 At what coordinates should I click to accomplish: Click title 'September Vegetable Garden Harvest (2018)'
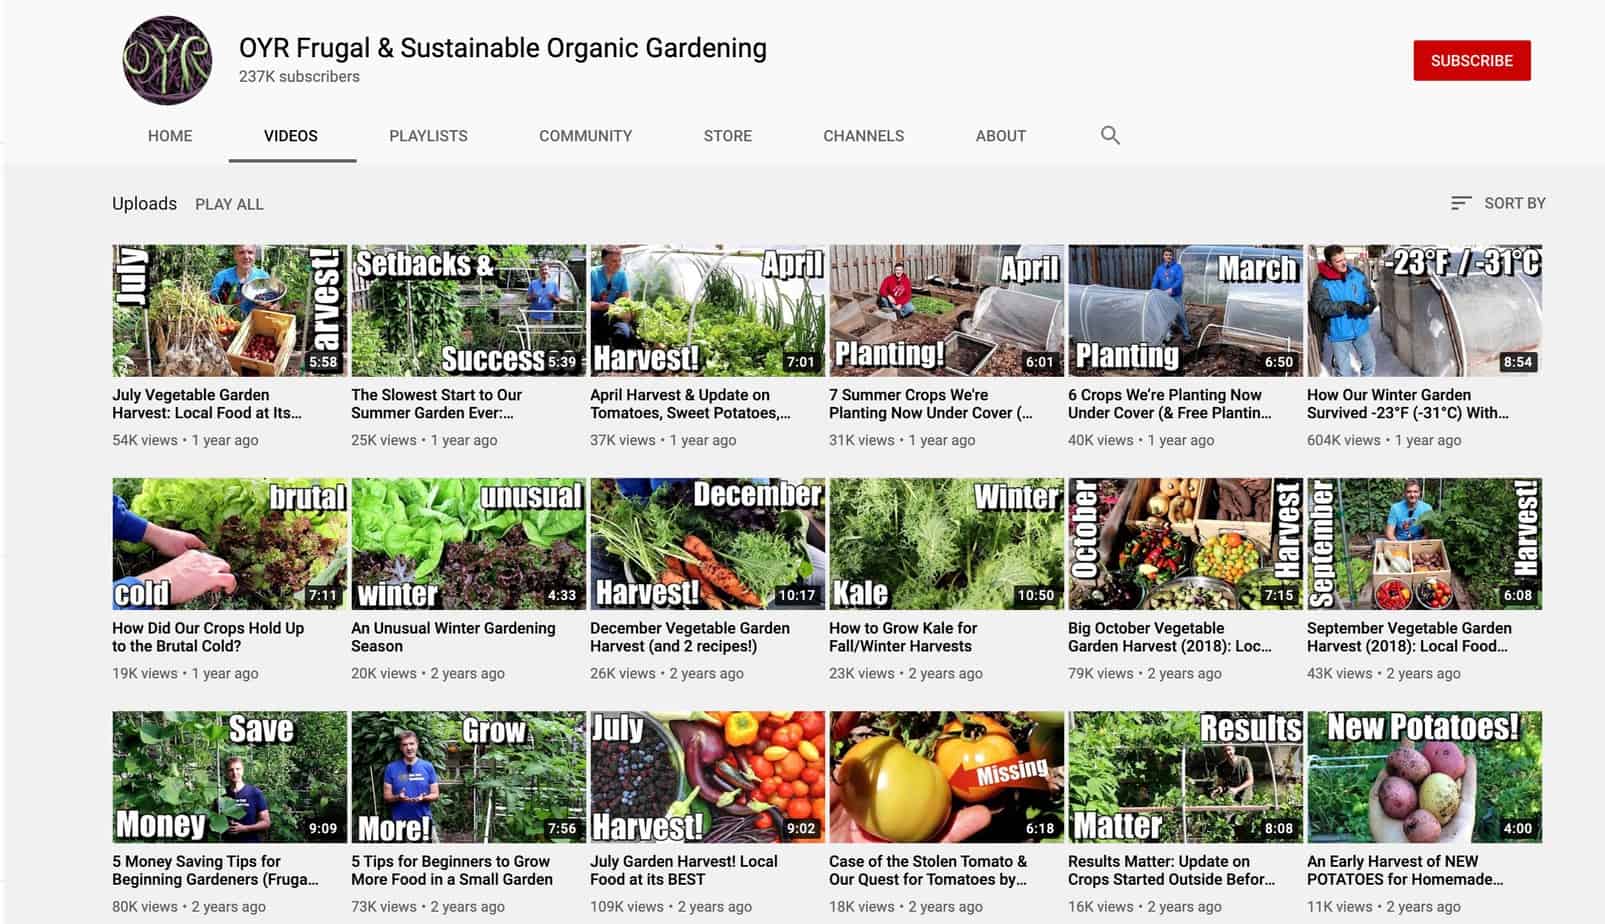1409,637
